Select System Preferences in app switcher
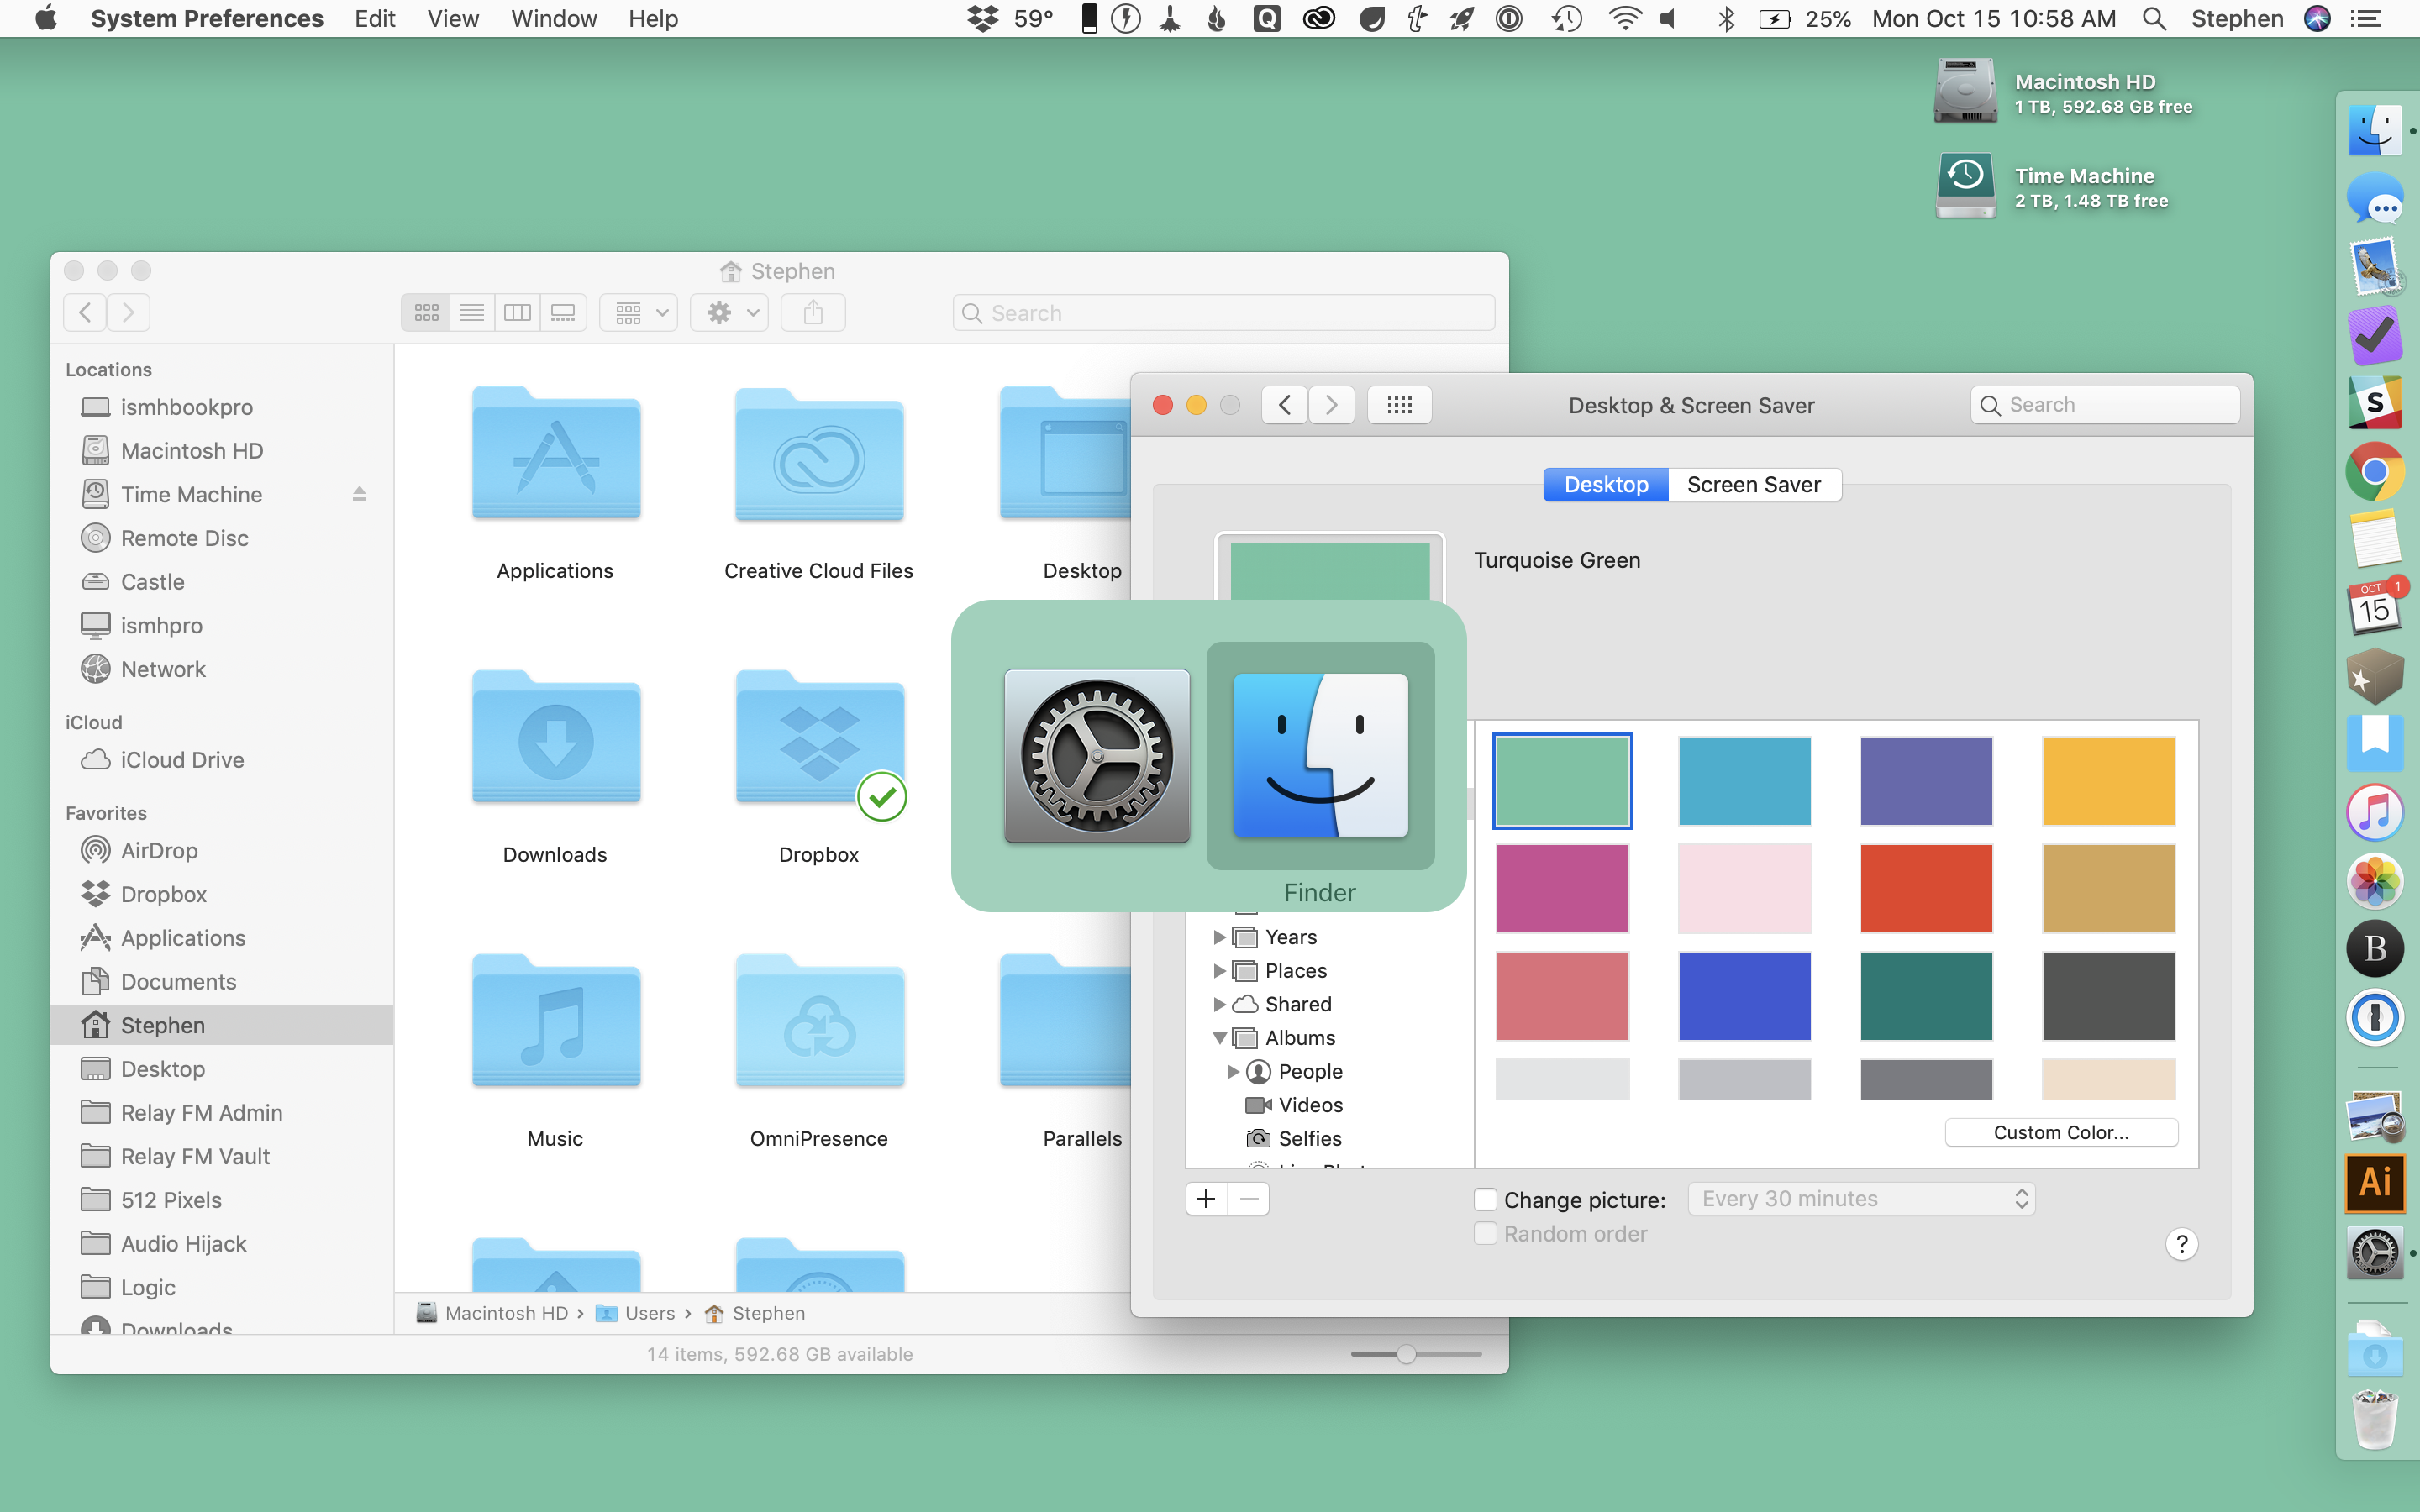Screen dimensions: 2420x1512 [x=1097, y=756]
